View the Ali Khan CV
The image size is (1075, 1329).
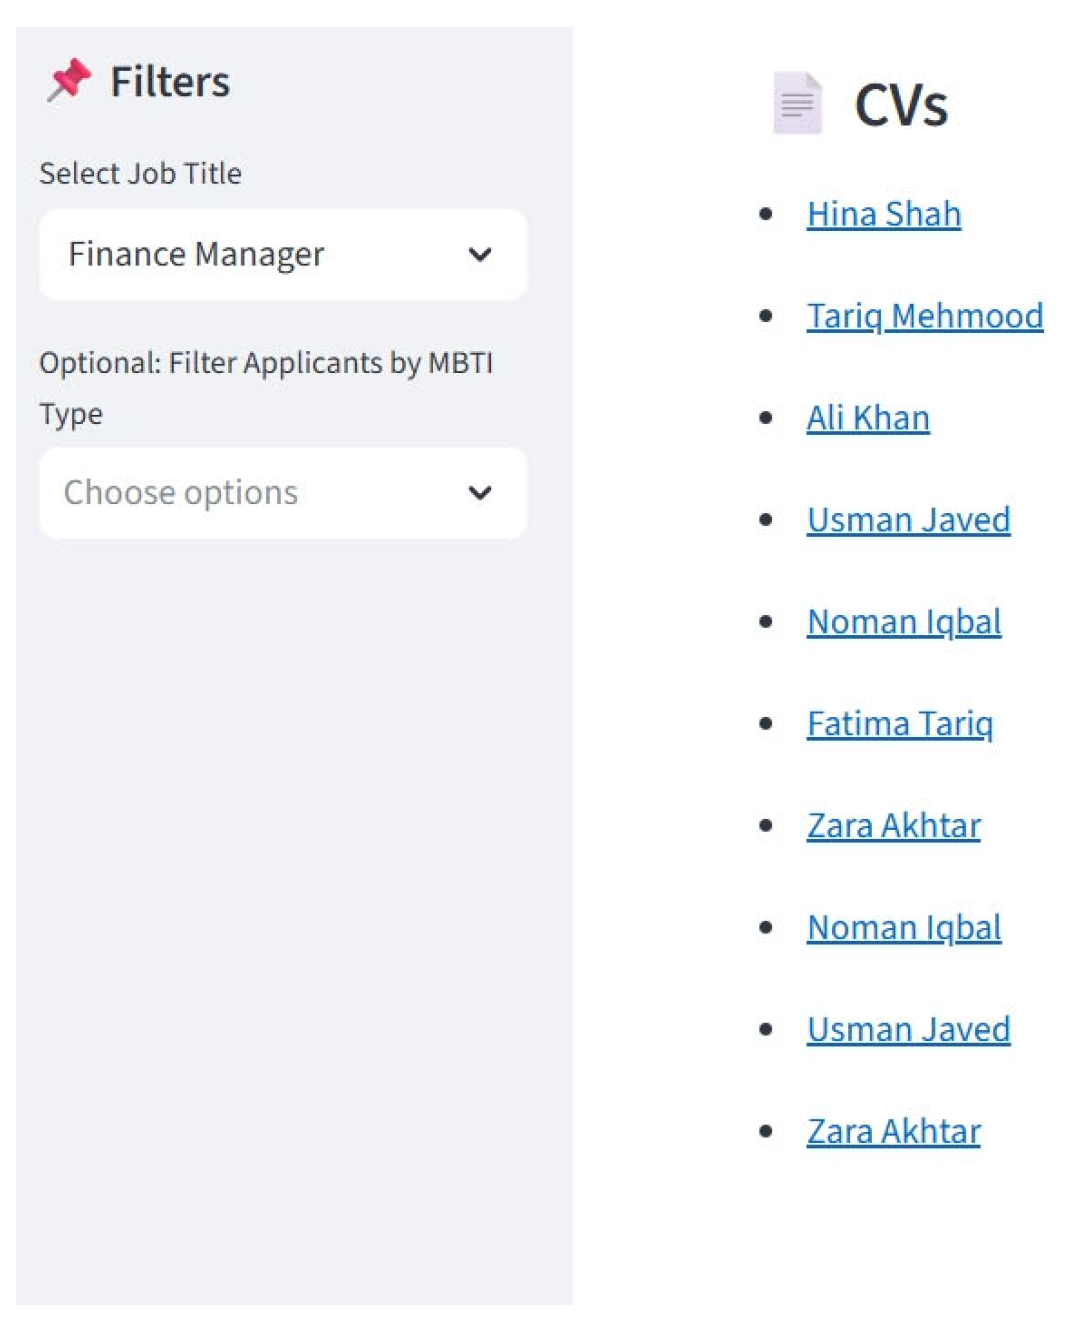point(868,418)
